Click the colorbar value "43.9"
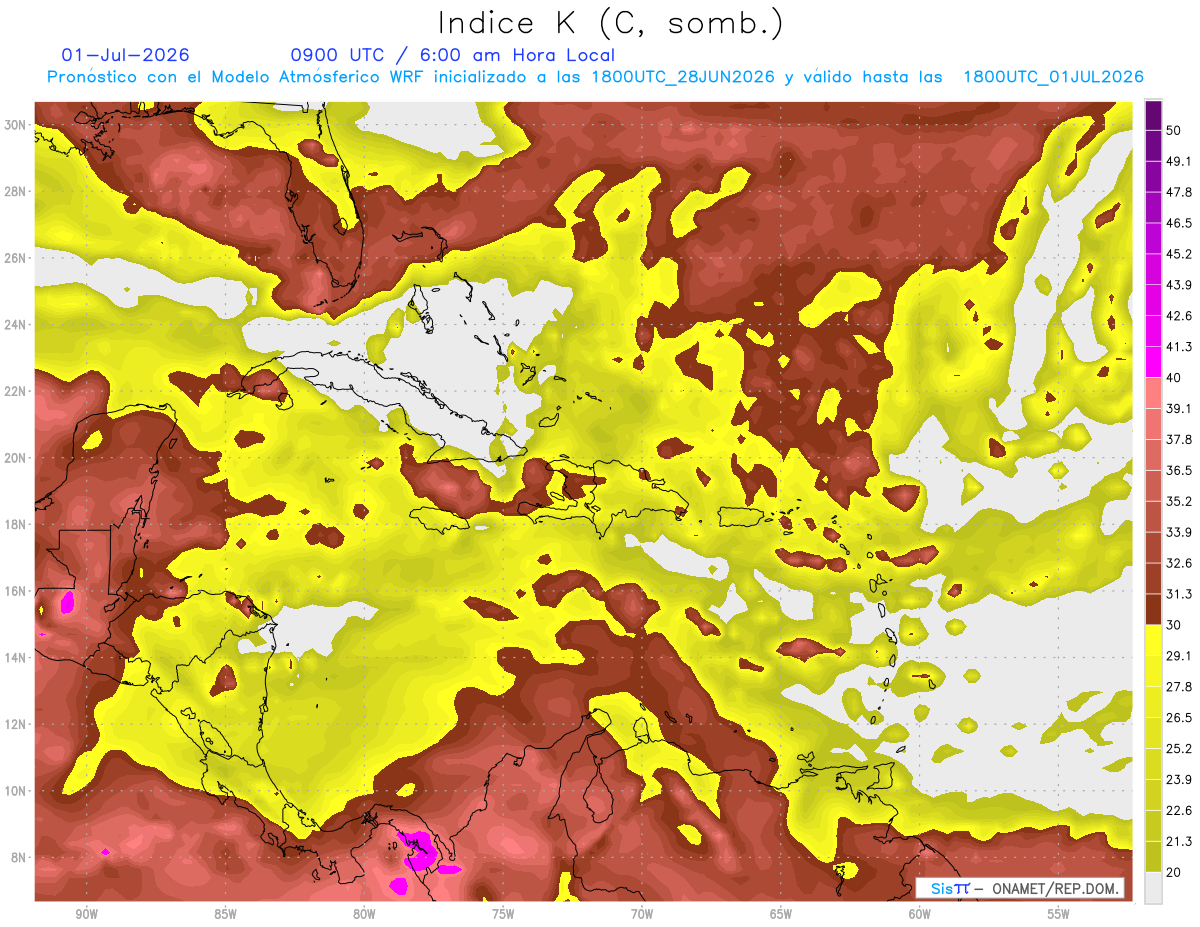Screen dimensions: 1200x927 [1179, 285]
